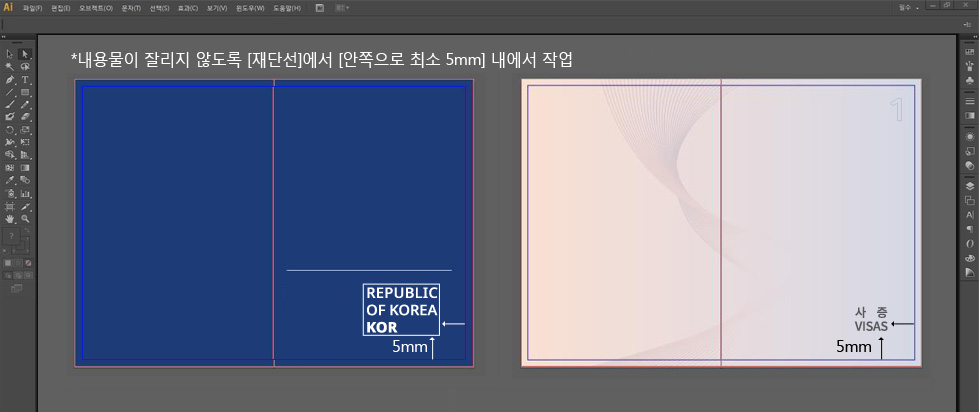Open the Graphic Styles panel icon
The image size is (980, 412).
[x=969, y=151]
